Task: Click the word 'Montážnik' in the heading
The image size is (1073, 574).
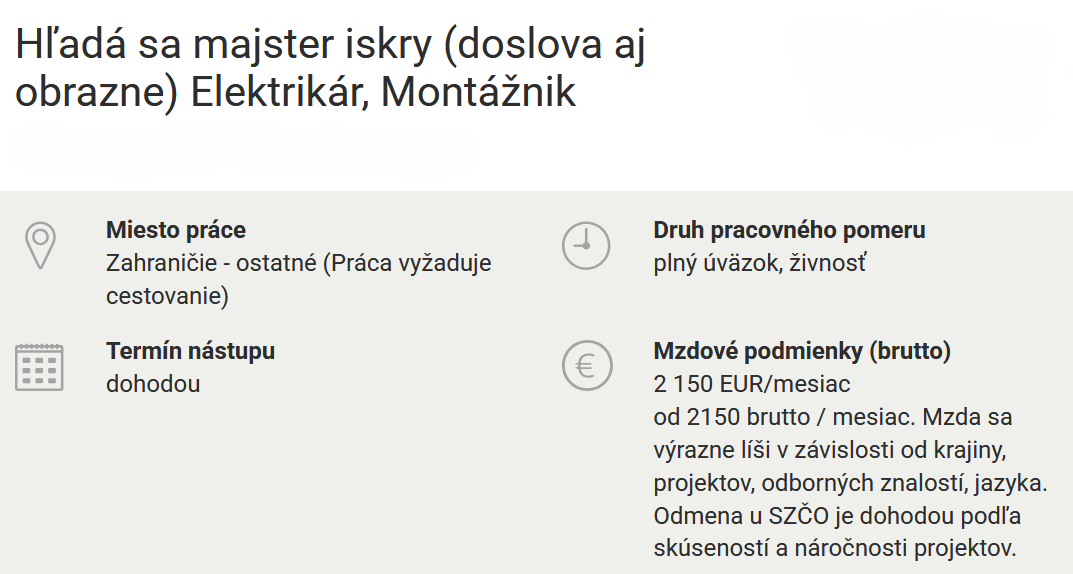Action: pyautogui.click(x=478, y=93)
